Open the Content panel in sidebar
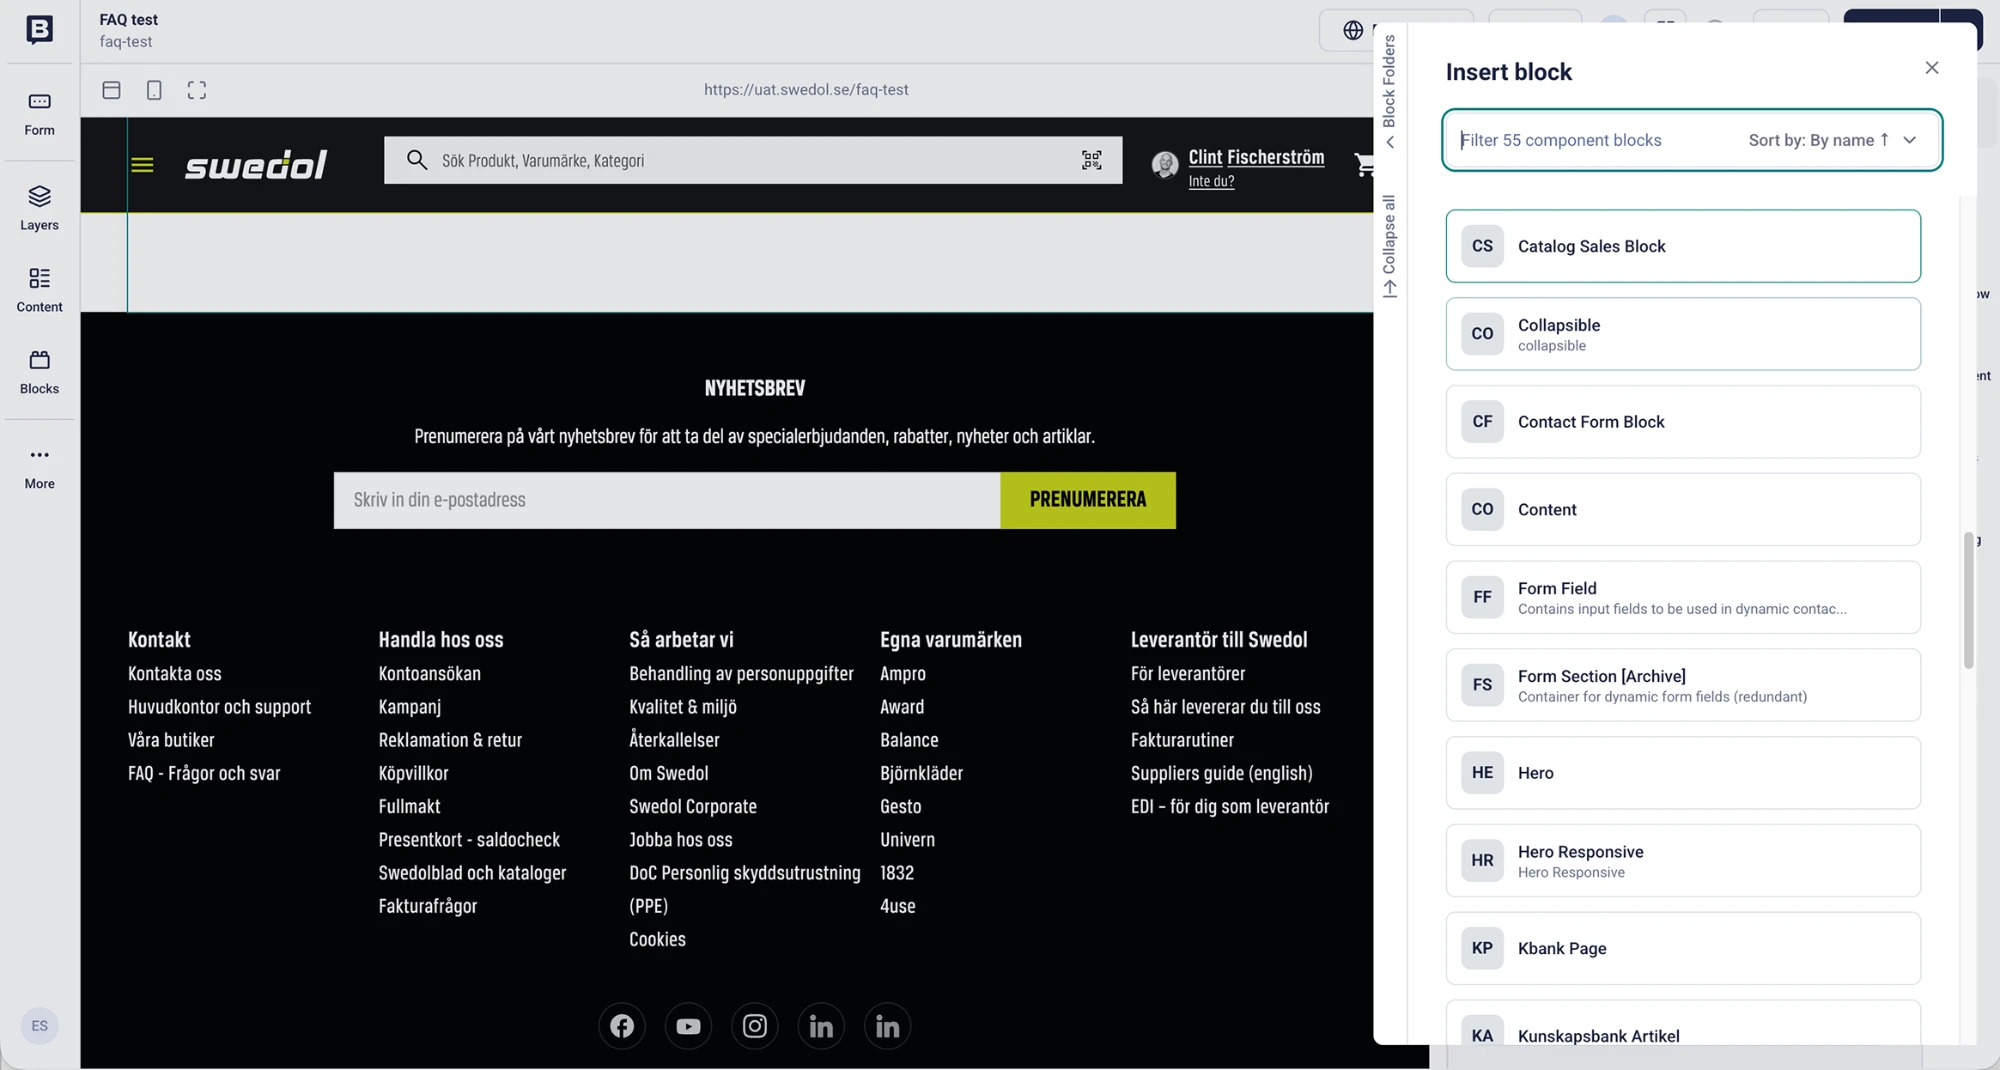2000x1070 pixels. [40, 290]
